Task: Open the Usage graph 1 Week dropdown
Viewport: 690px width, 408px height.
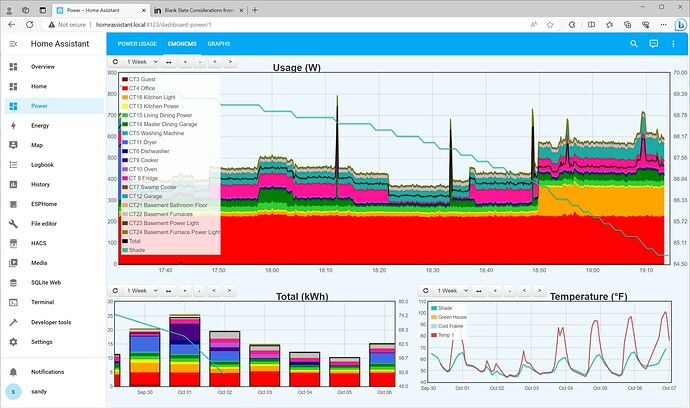Action: coord(142,62)
